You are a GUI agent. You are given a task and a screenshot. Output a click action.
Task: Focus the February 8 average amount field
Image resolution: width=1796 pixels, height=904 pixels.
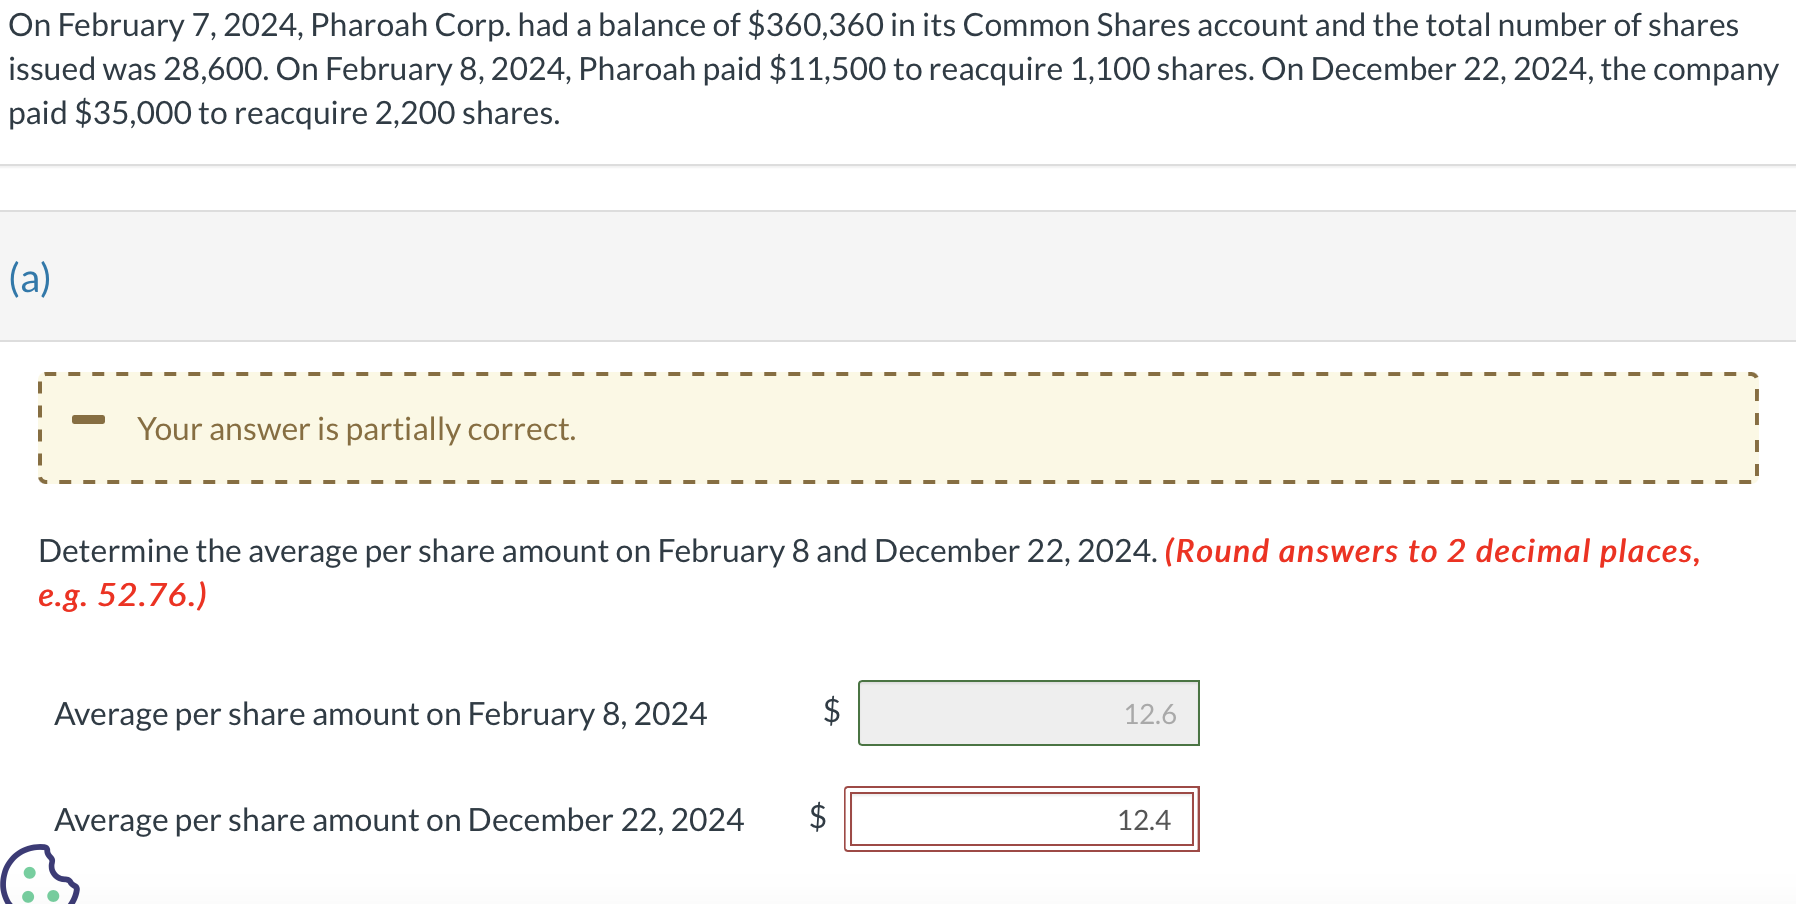coord(1028,713)
